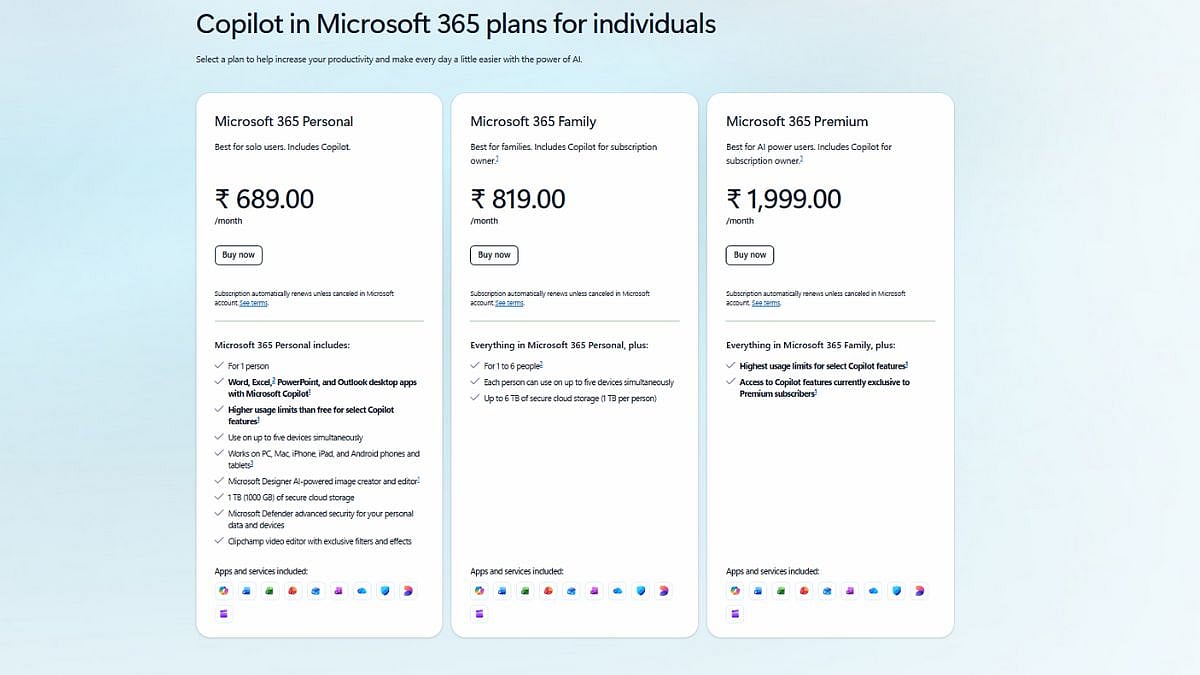Click Buy now for Microsoft 365 Personal
Viewport: 1200px width, 675px height.
tap(238, 255)
